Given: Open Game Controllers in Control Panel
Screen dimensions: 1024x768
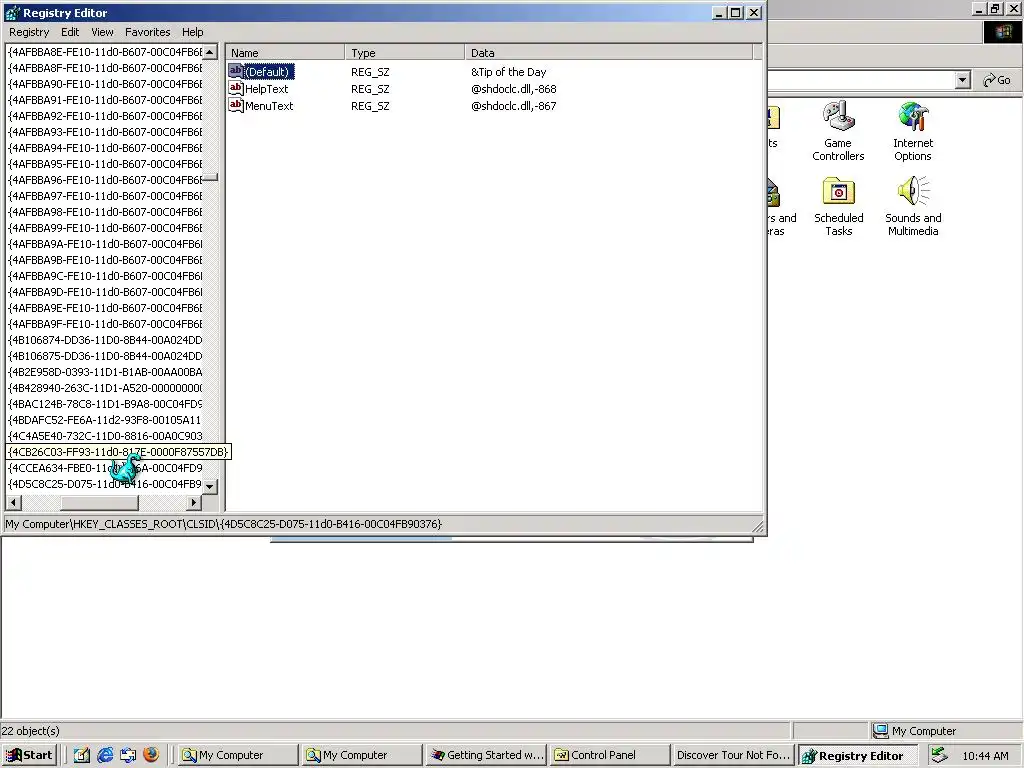Looking at the screenshot, I should click(838, 131).
